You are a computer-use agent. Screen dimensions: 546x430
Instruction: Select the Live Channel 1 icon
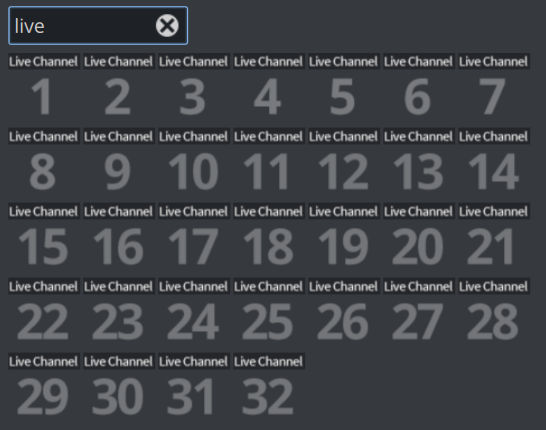click(44, 87)
